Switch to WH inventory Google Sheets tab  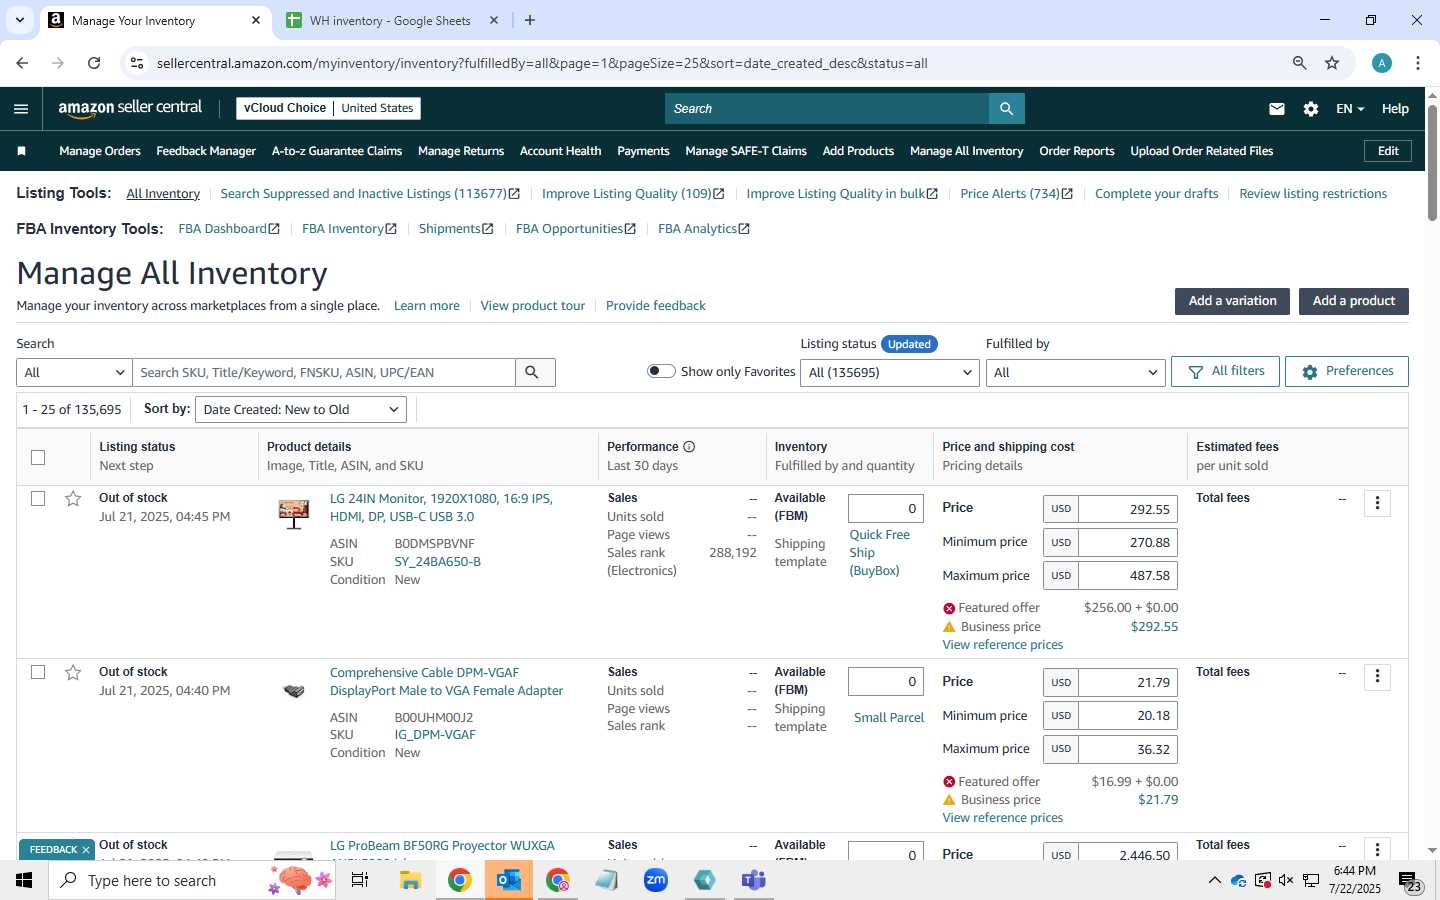click(x=390, y=20)
